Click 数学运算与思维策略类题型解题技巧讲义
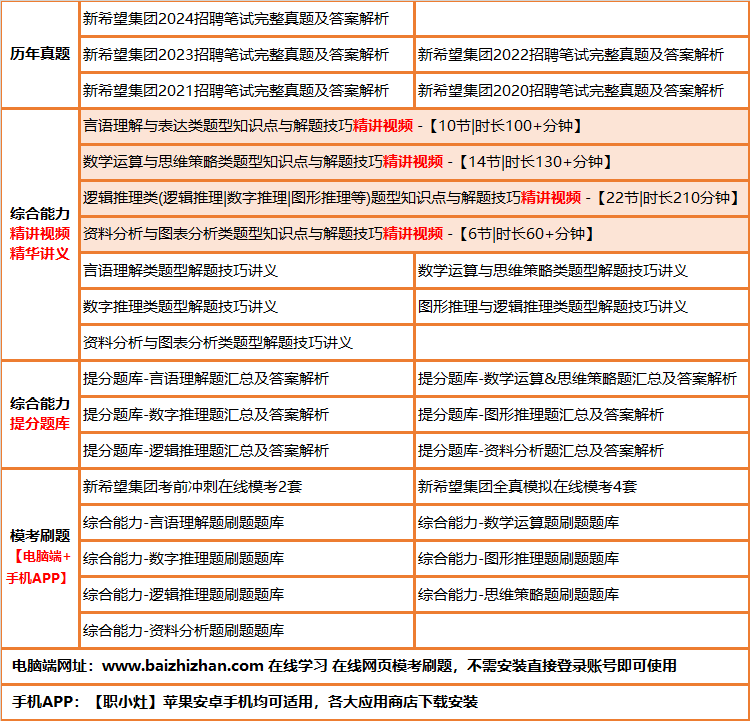The image size is (750, 721). click(582, 271)
